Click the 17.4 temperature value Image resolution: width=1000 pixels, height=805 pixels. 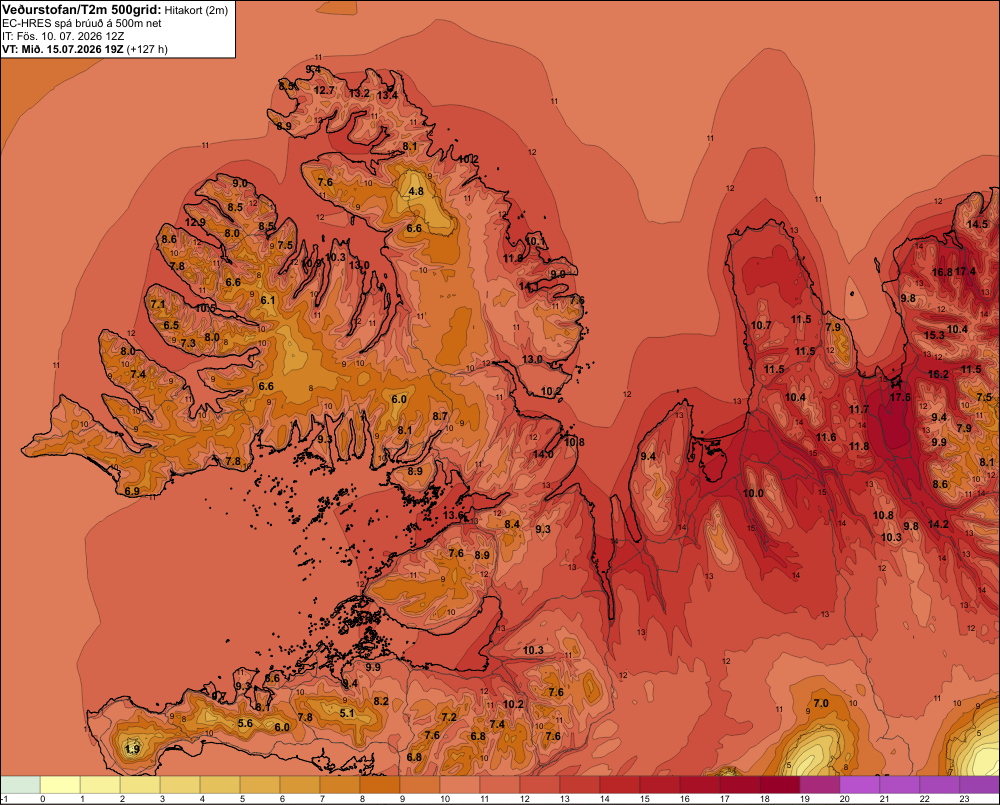[965, 272]
